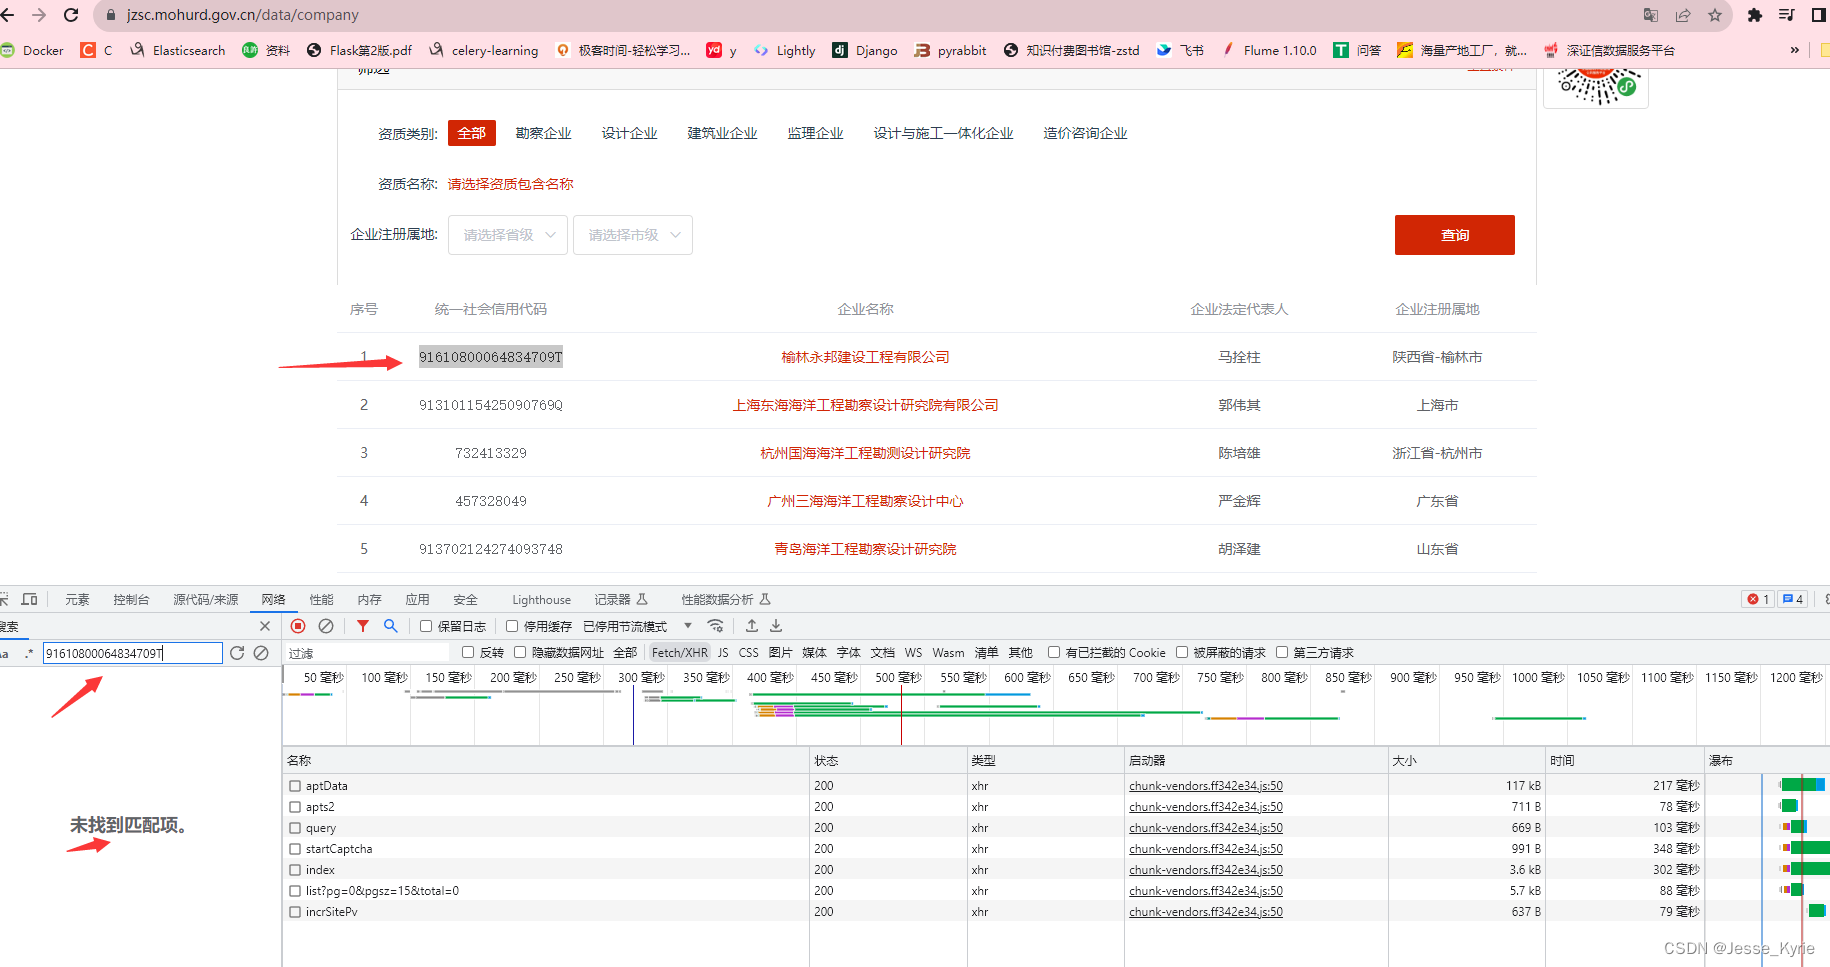The width and height of the screenshot is (1830, 967).
Task: Select the 全部 qualification category button
Action: coord(472,133)
